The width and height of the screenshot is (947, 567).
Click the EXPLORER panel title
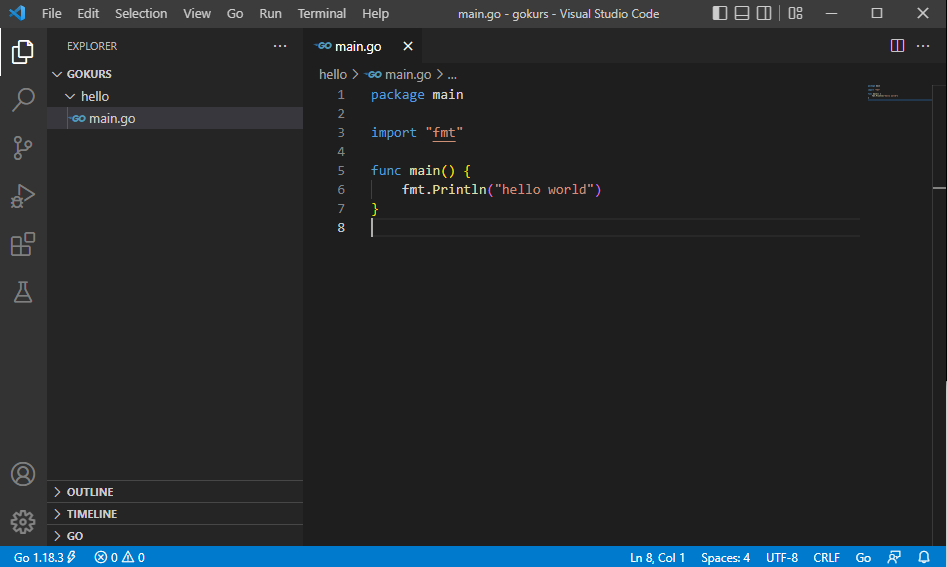pos(92,46)
